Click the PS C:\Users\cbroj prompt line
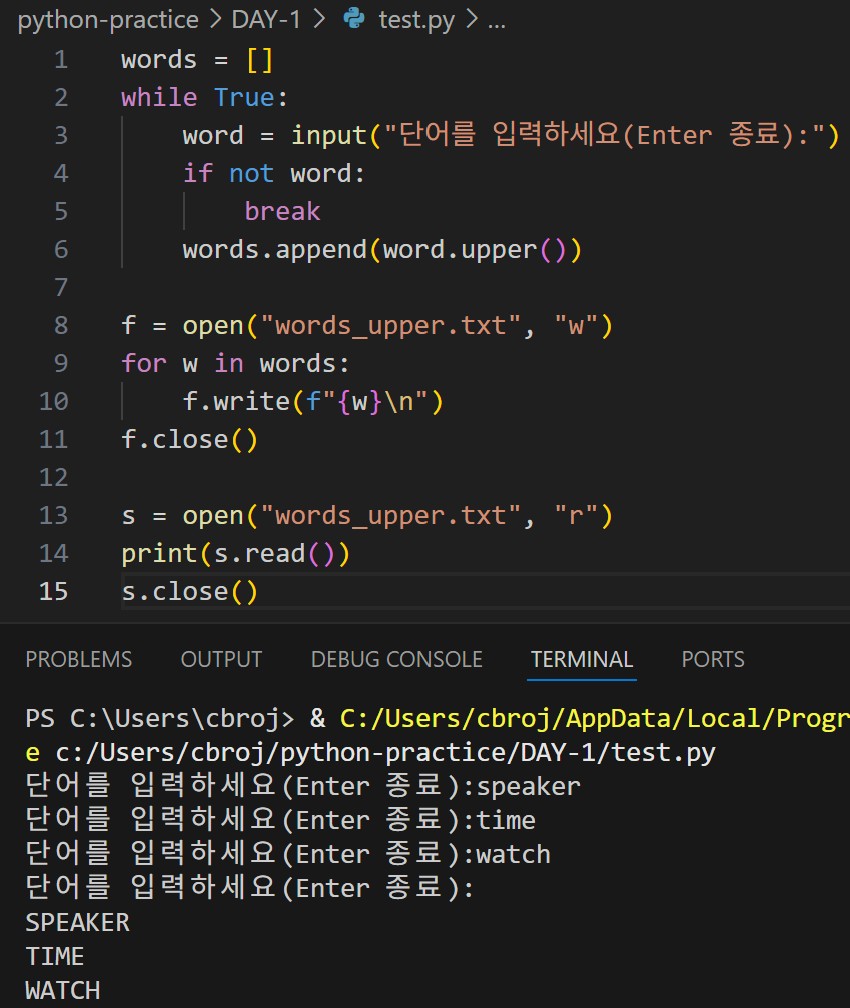 click(x=437, y=718)
